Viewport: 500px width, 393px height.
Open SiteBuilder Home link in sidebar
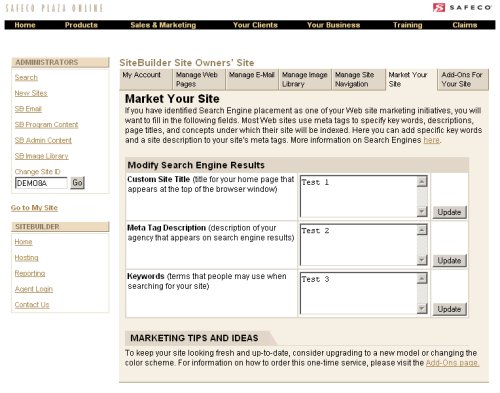(23, 242)
